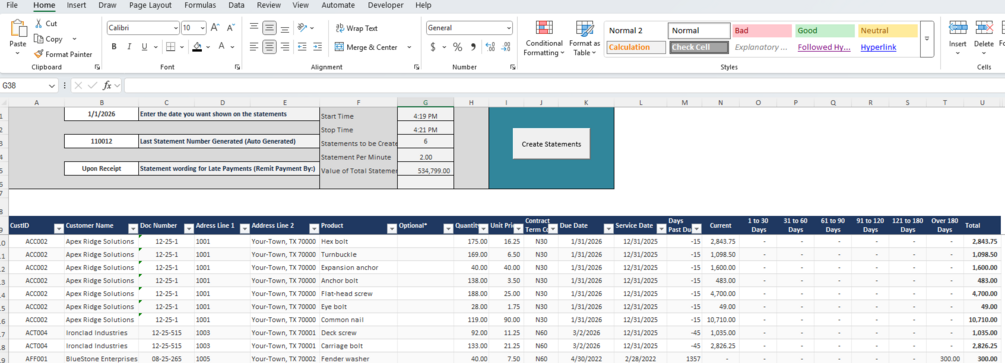This screenshot has height=363, width=1005.
Task: Apply the Bad cell style
Action: point(762,31)
